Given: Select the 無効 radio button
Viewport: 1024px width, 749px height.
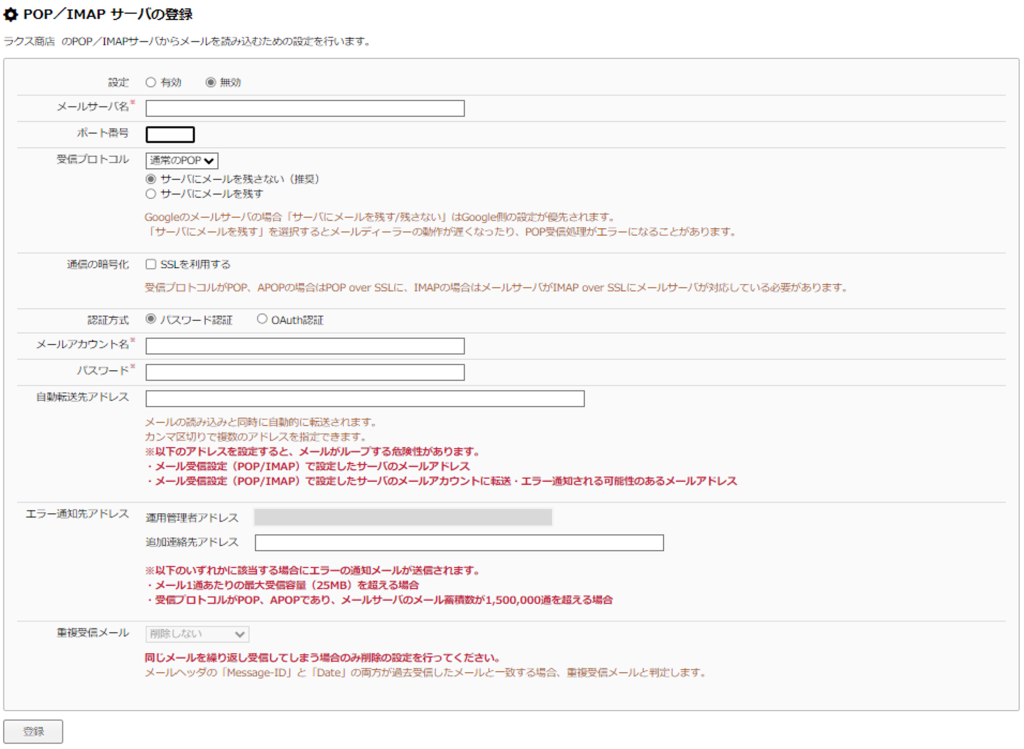Looking at the screenshot, I should point(210,82).
